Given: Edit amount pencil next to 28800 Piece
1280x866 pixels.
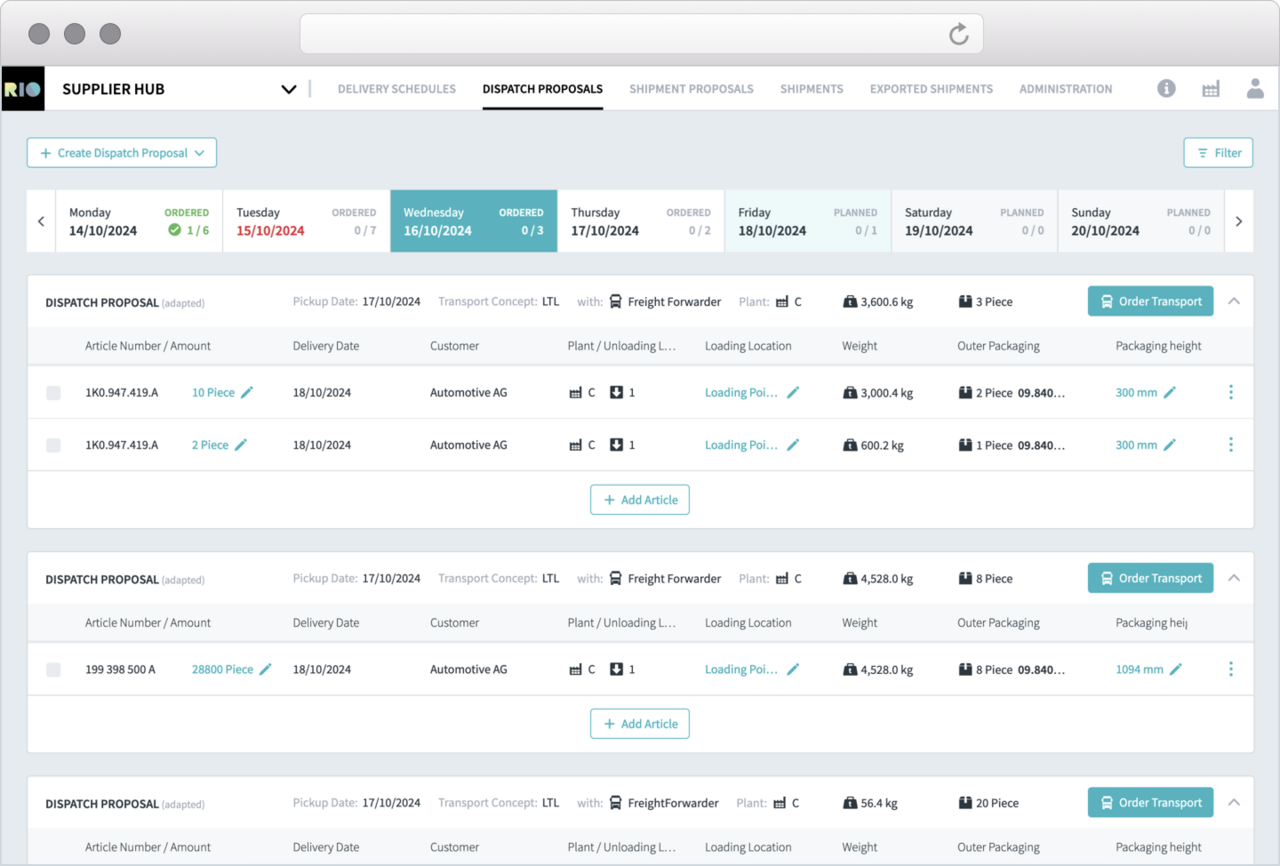Looking at the screenshot, I should 266,669.
